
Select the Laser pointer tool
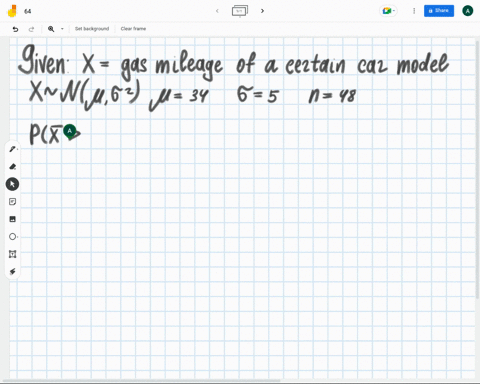click(13, 272)
